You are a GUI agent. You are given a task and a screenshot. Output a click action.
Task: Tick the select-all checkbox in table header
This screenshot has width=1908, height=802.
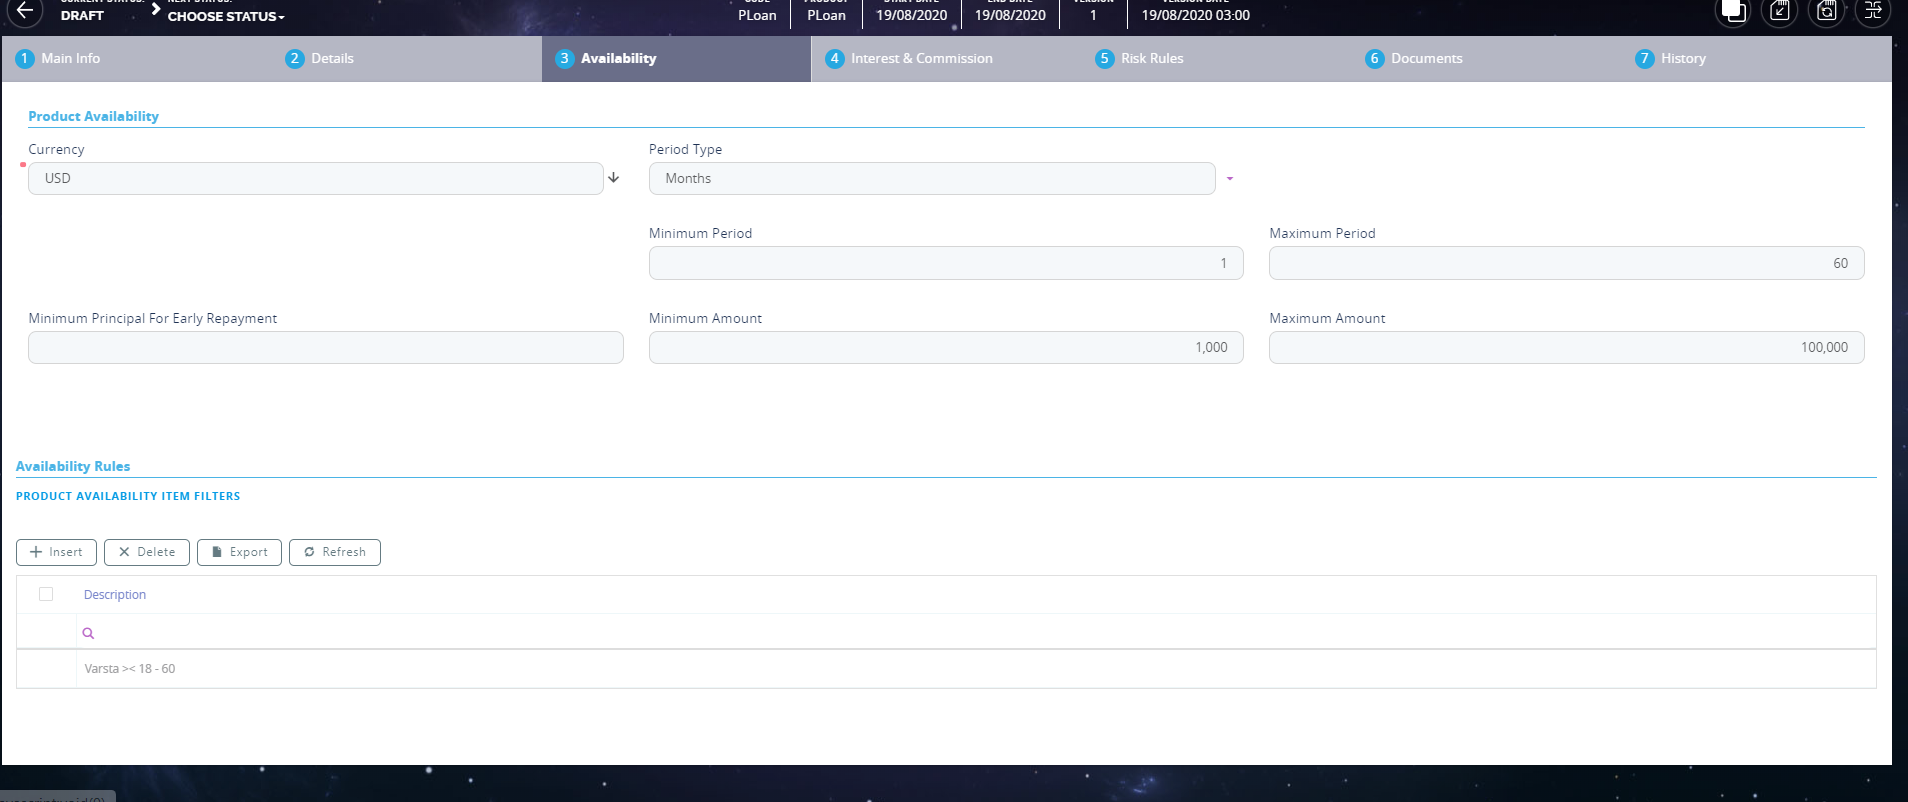click(46, 594)
